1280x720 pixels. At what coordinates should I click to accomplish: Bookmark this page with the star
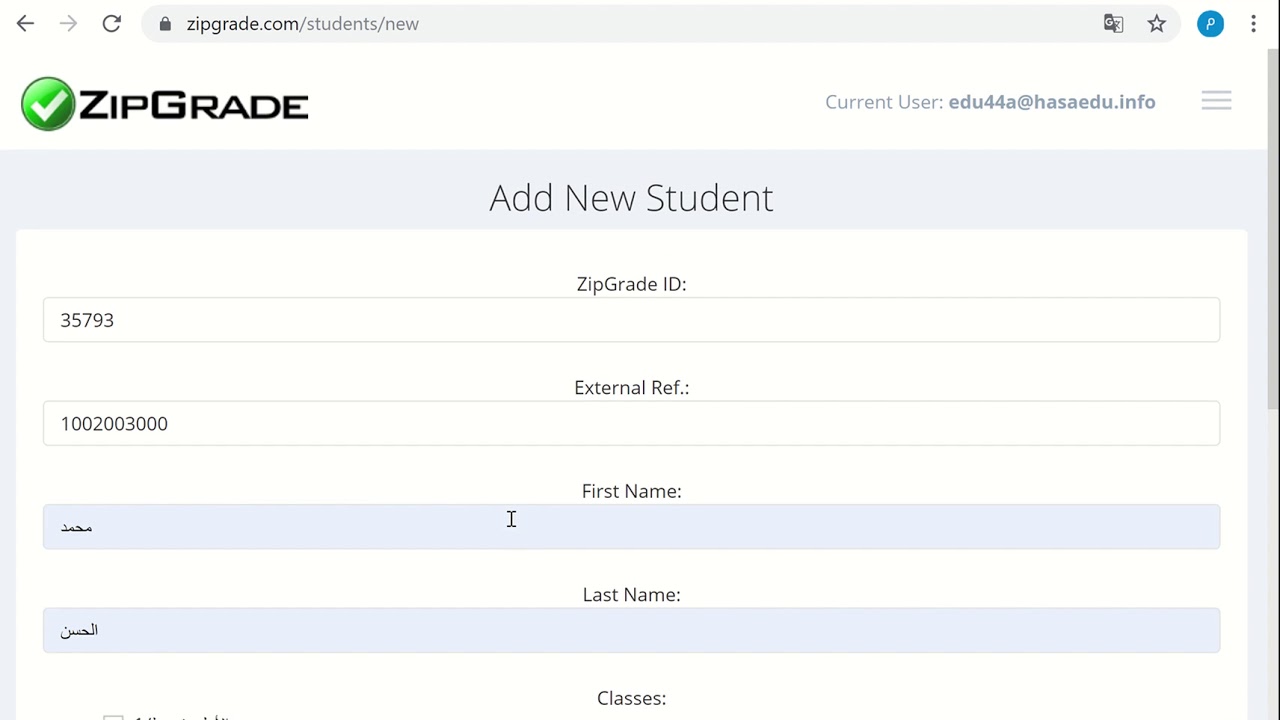1156,24
